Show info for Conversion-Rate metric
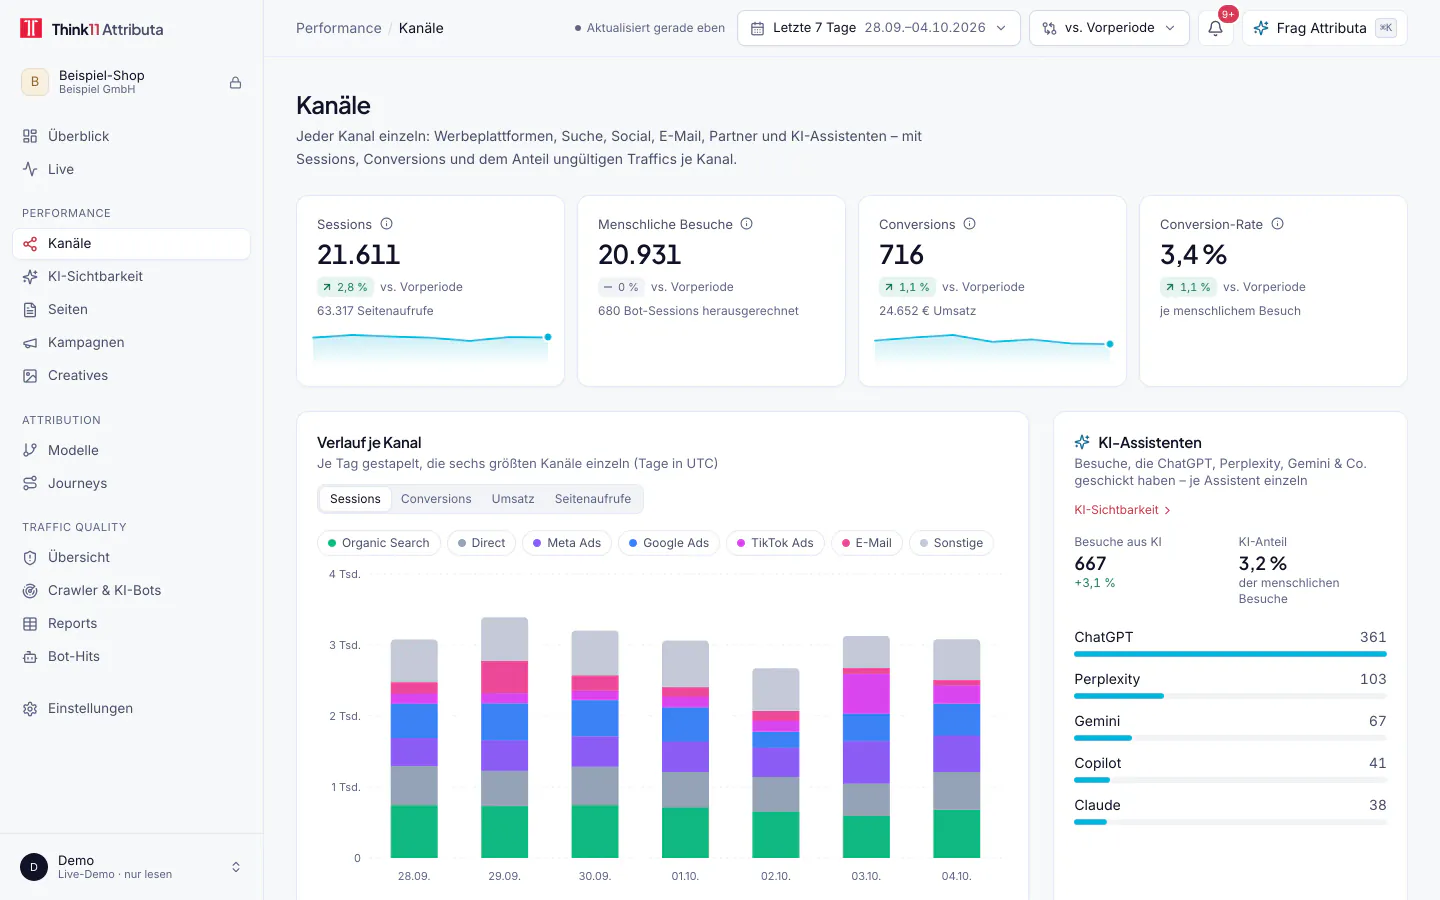Image resolution: width=1440 pixels, height=900 pixels. (x=1278, y=224)
